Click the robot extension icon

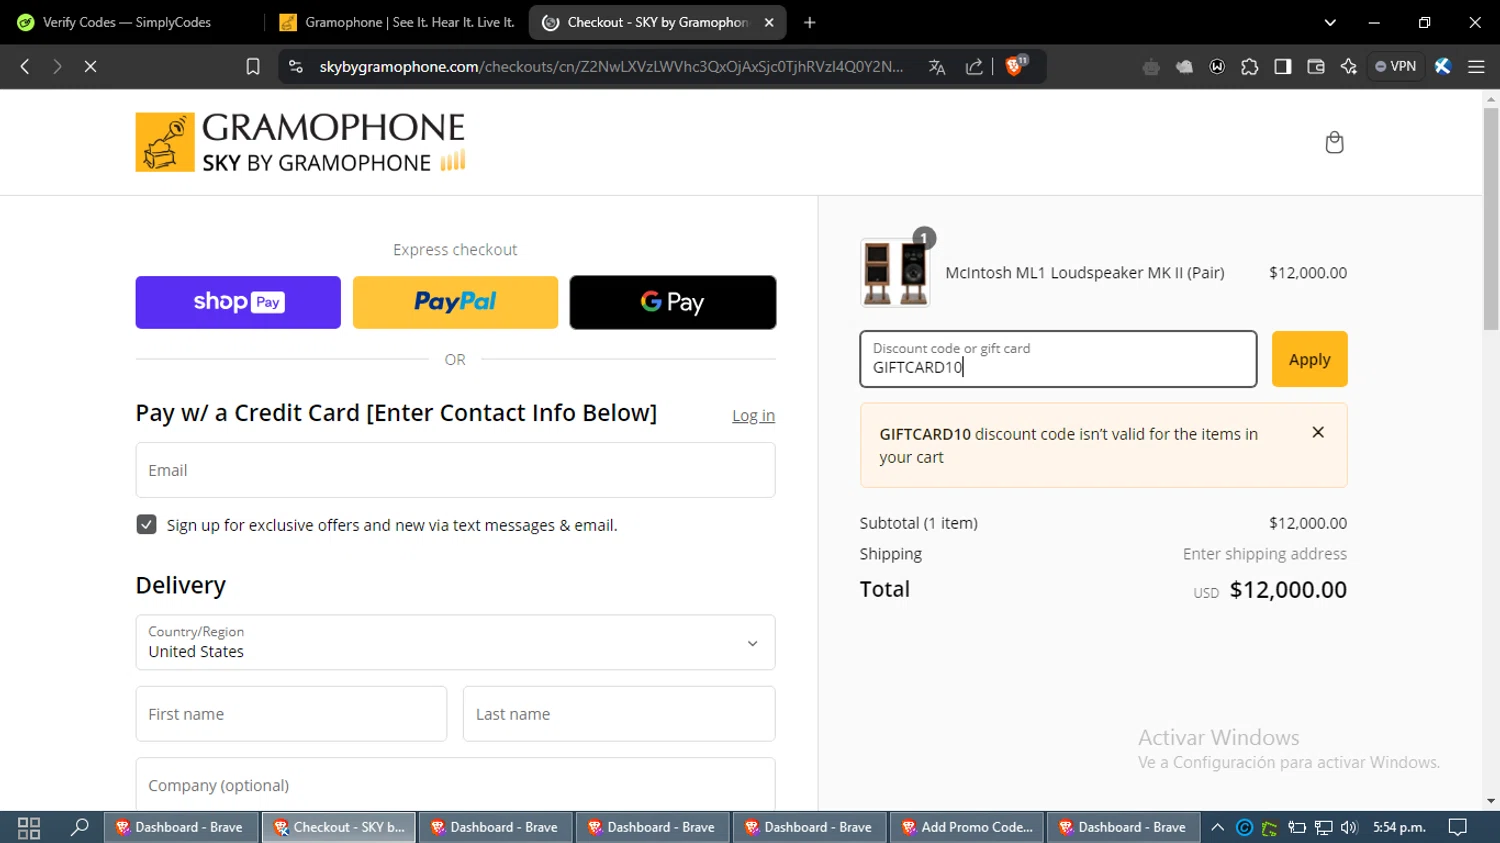[1151, 67]
